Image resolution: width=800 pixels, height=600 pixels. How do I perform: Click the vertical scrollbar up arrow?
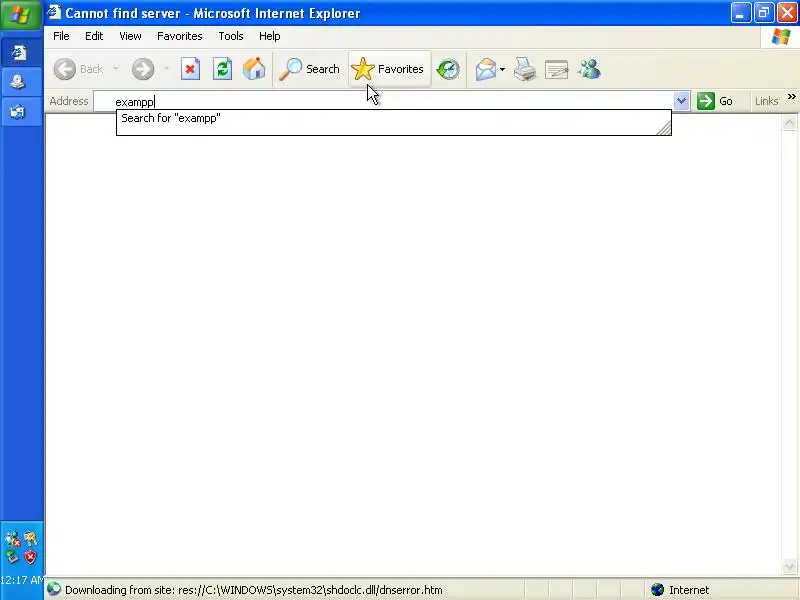789,122
